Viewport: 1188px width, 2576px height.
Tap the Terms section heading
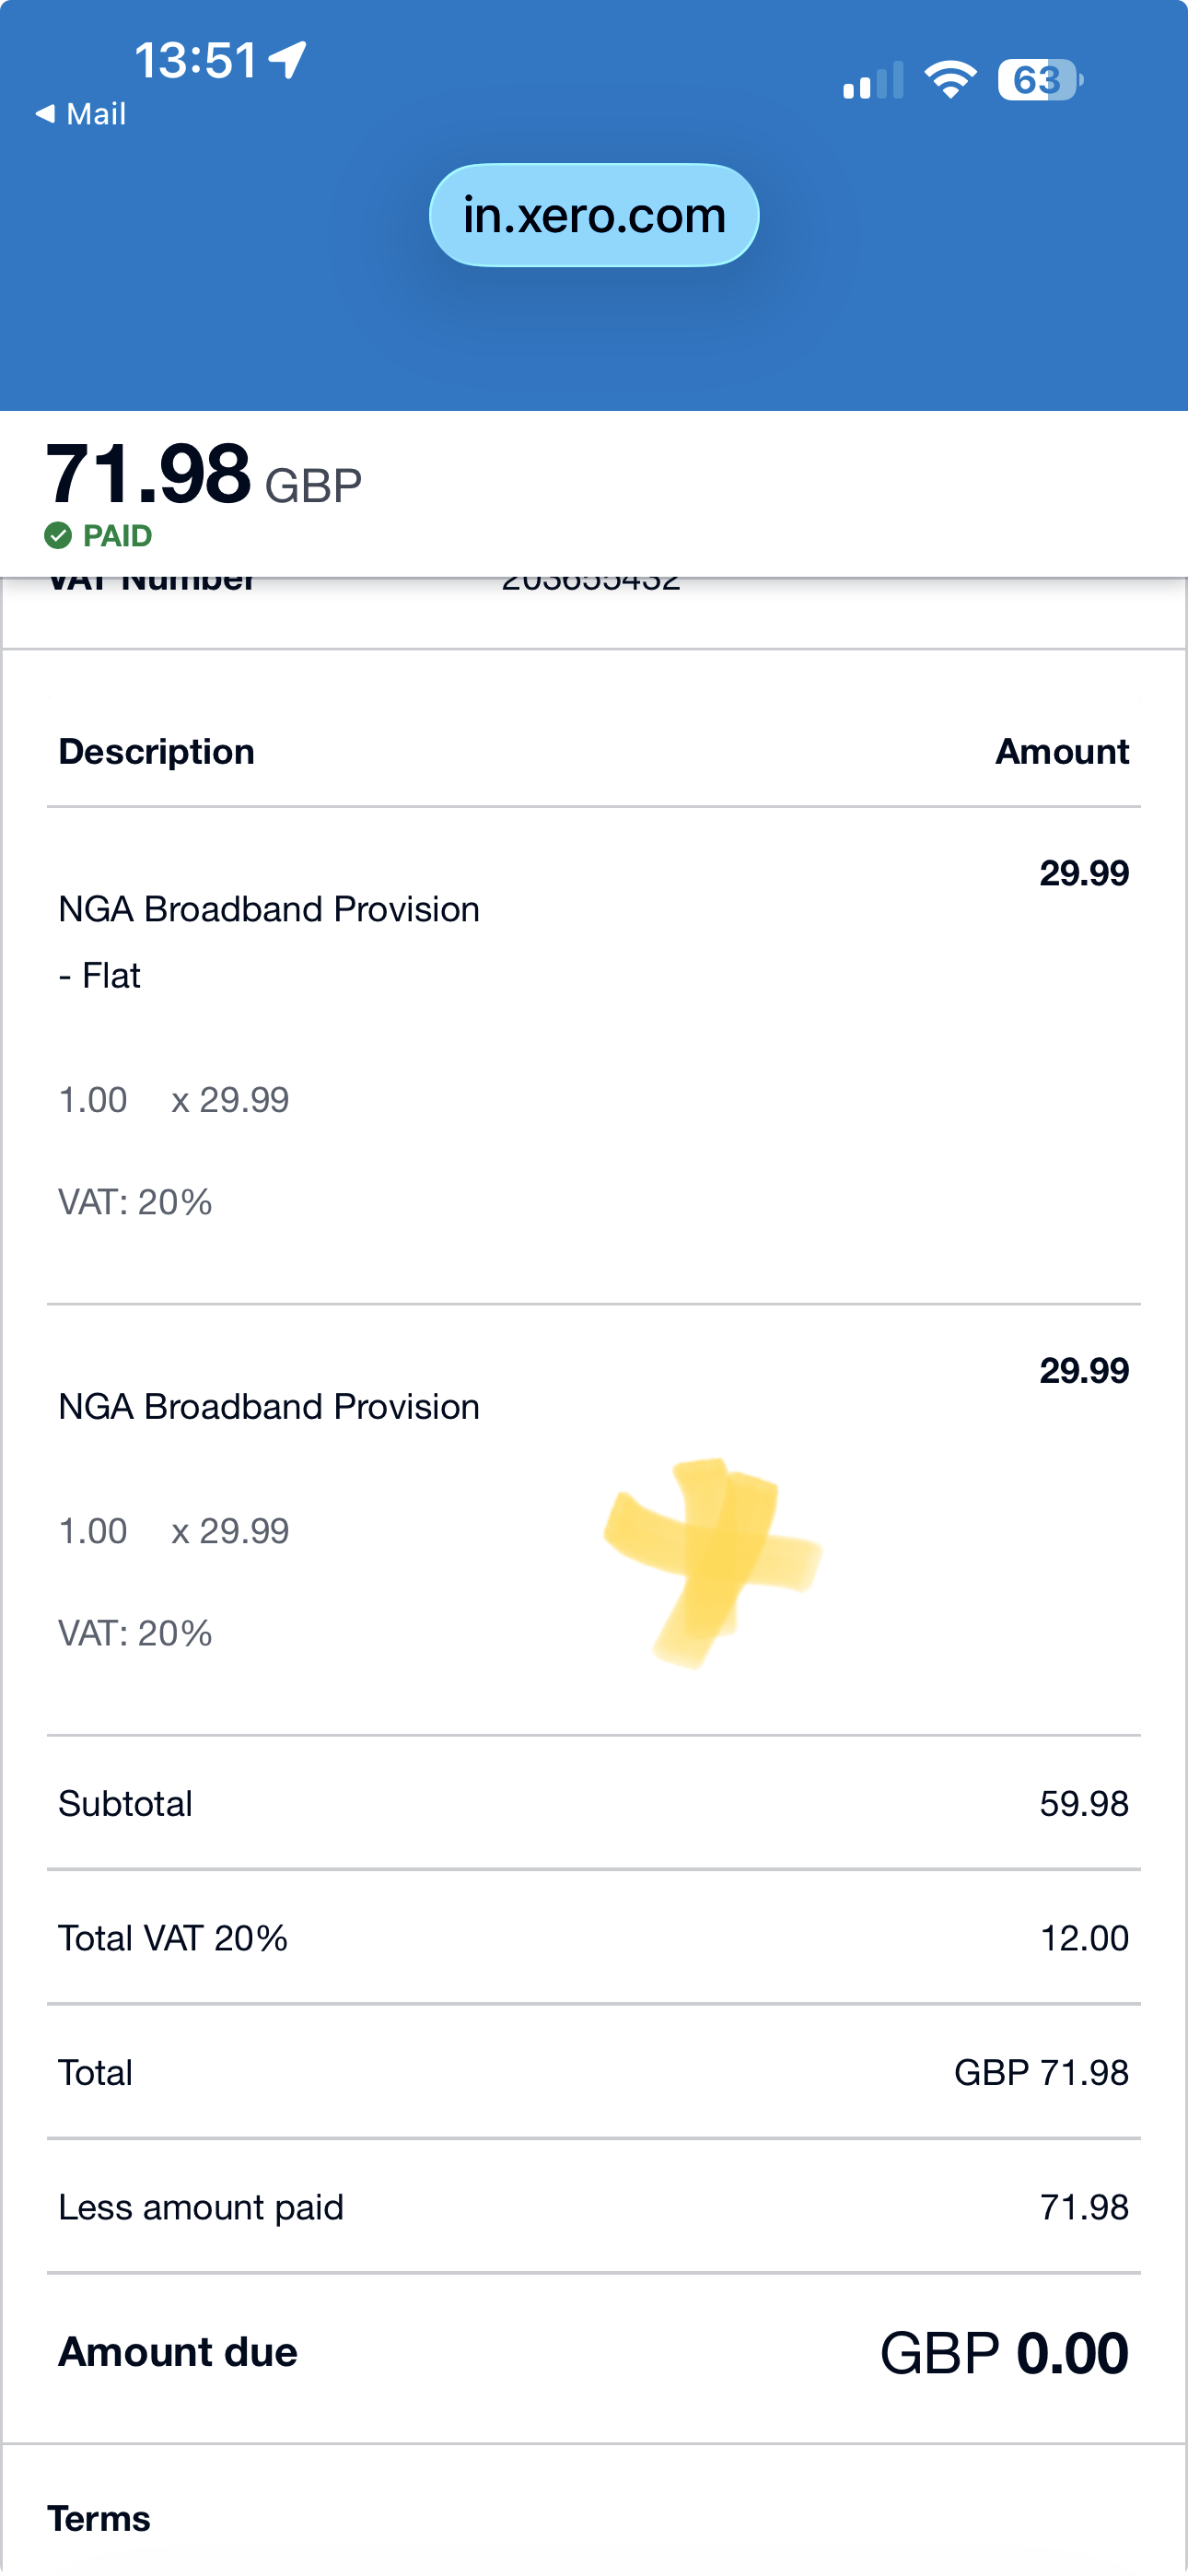99,2518
